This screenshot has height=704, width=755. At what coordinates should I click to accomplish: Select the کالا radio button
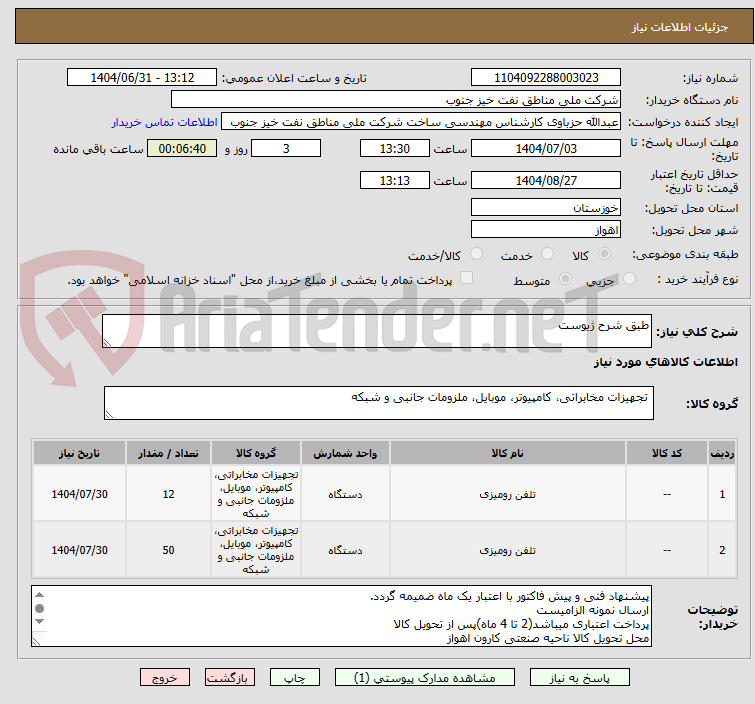point(604,254)
